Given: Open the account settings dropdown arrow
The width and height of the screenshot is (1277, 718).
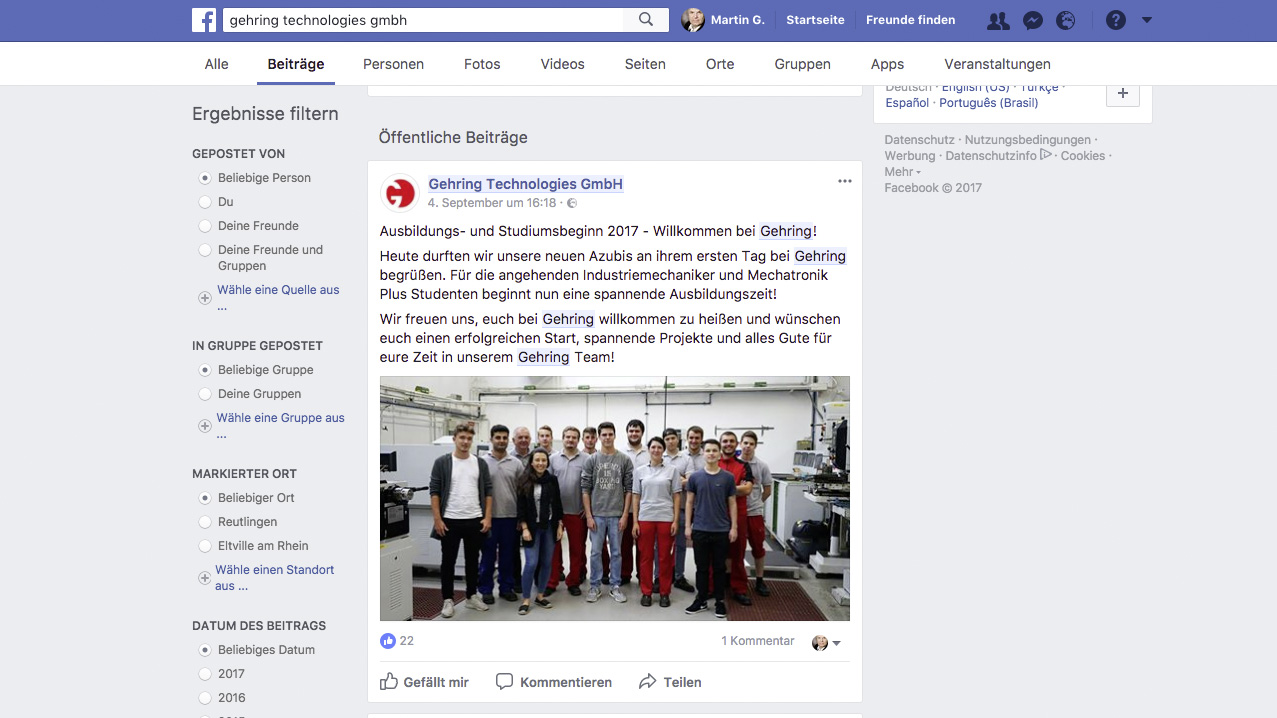Looking at the screenshot, I should 1147,20.
